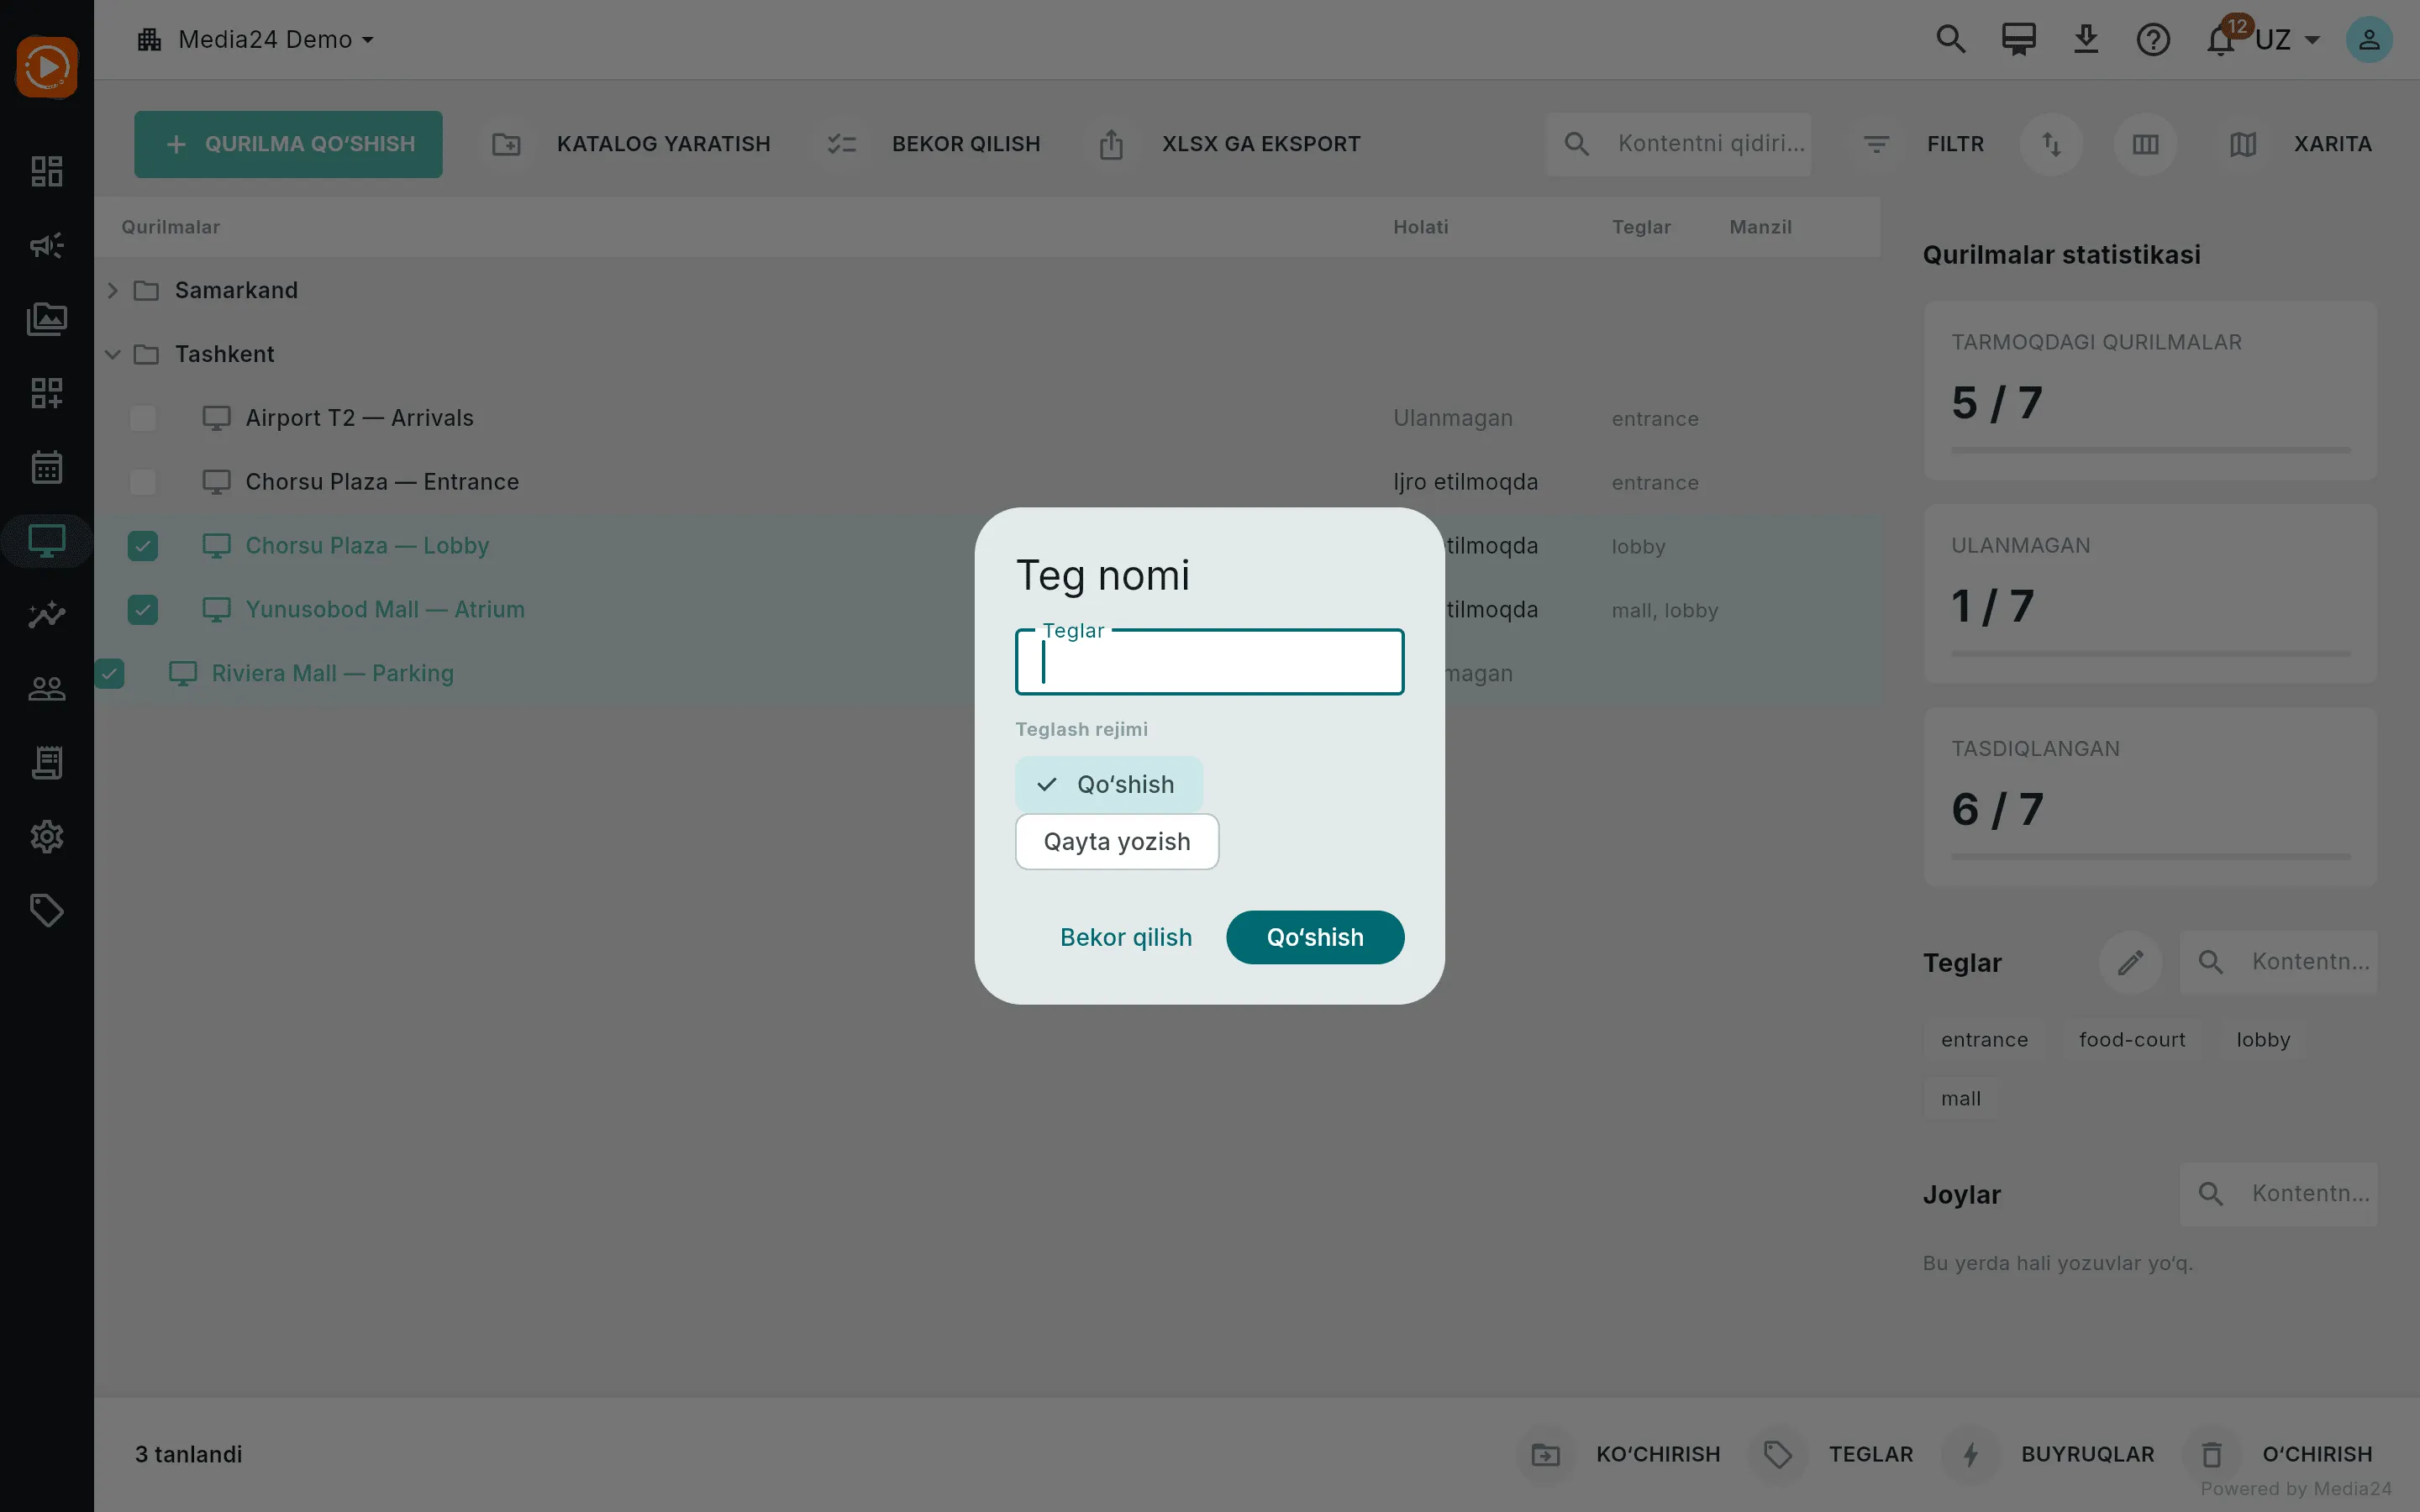Image resolution: width=2420 pixels, height=1512 pixels.
Task: Open the download icon in header
Action: 2086,40
